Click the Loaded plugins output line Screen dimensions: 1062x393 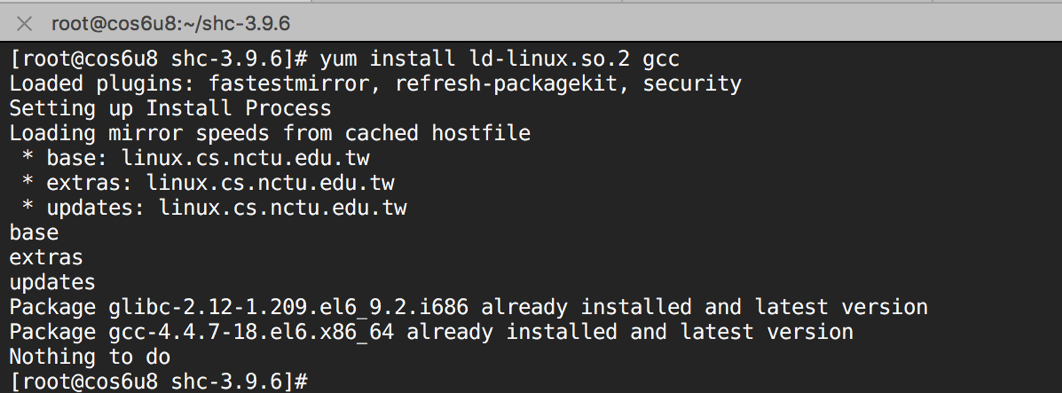coord(375,84)
